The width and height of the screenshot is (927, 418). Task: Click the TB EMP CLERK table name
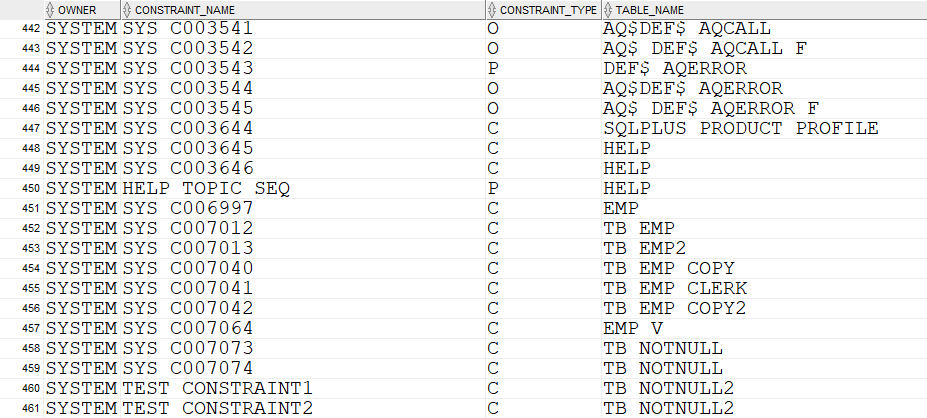pyautogui.click(x=675, y=289)
